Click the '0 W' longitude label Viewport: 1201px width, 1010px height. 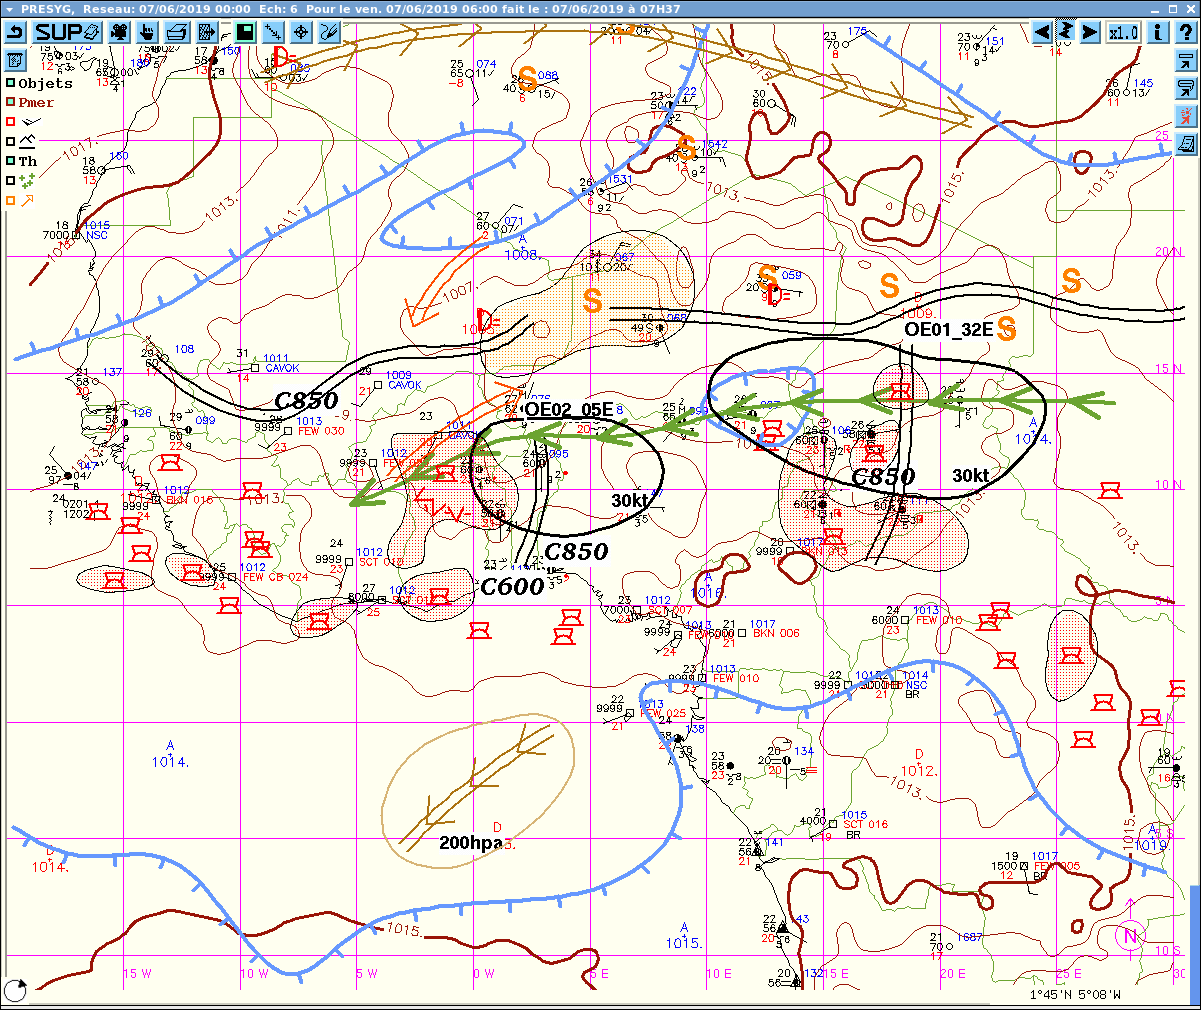click(x=484, y=973)
